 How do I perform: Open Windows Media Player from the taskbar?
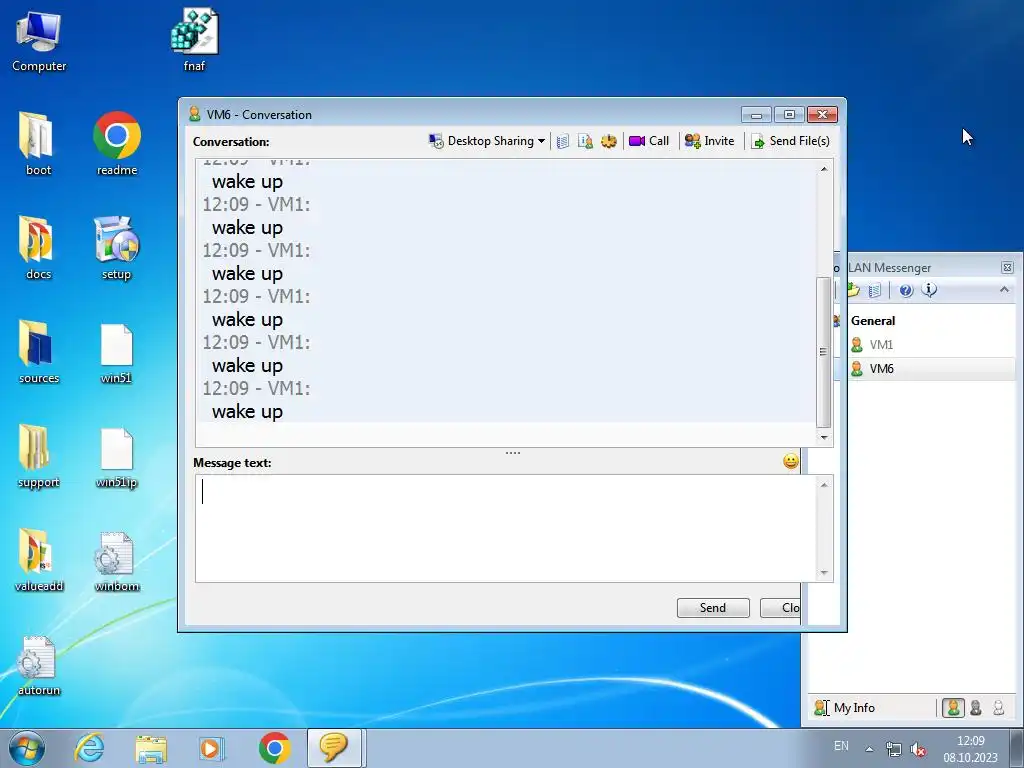pyautogui.click(x=212, y=748)
